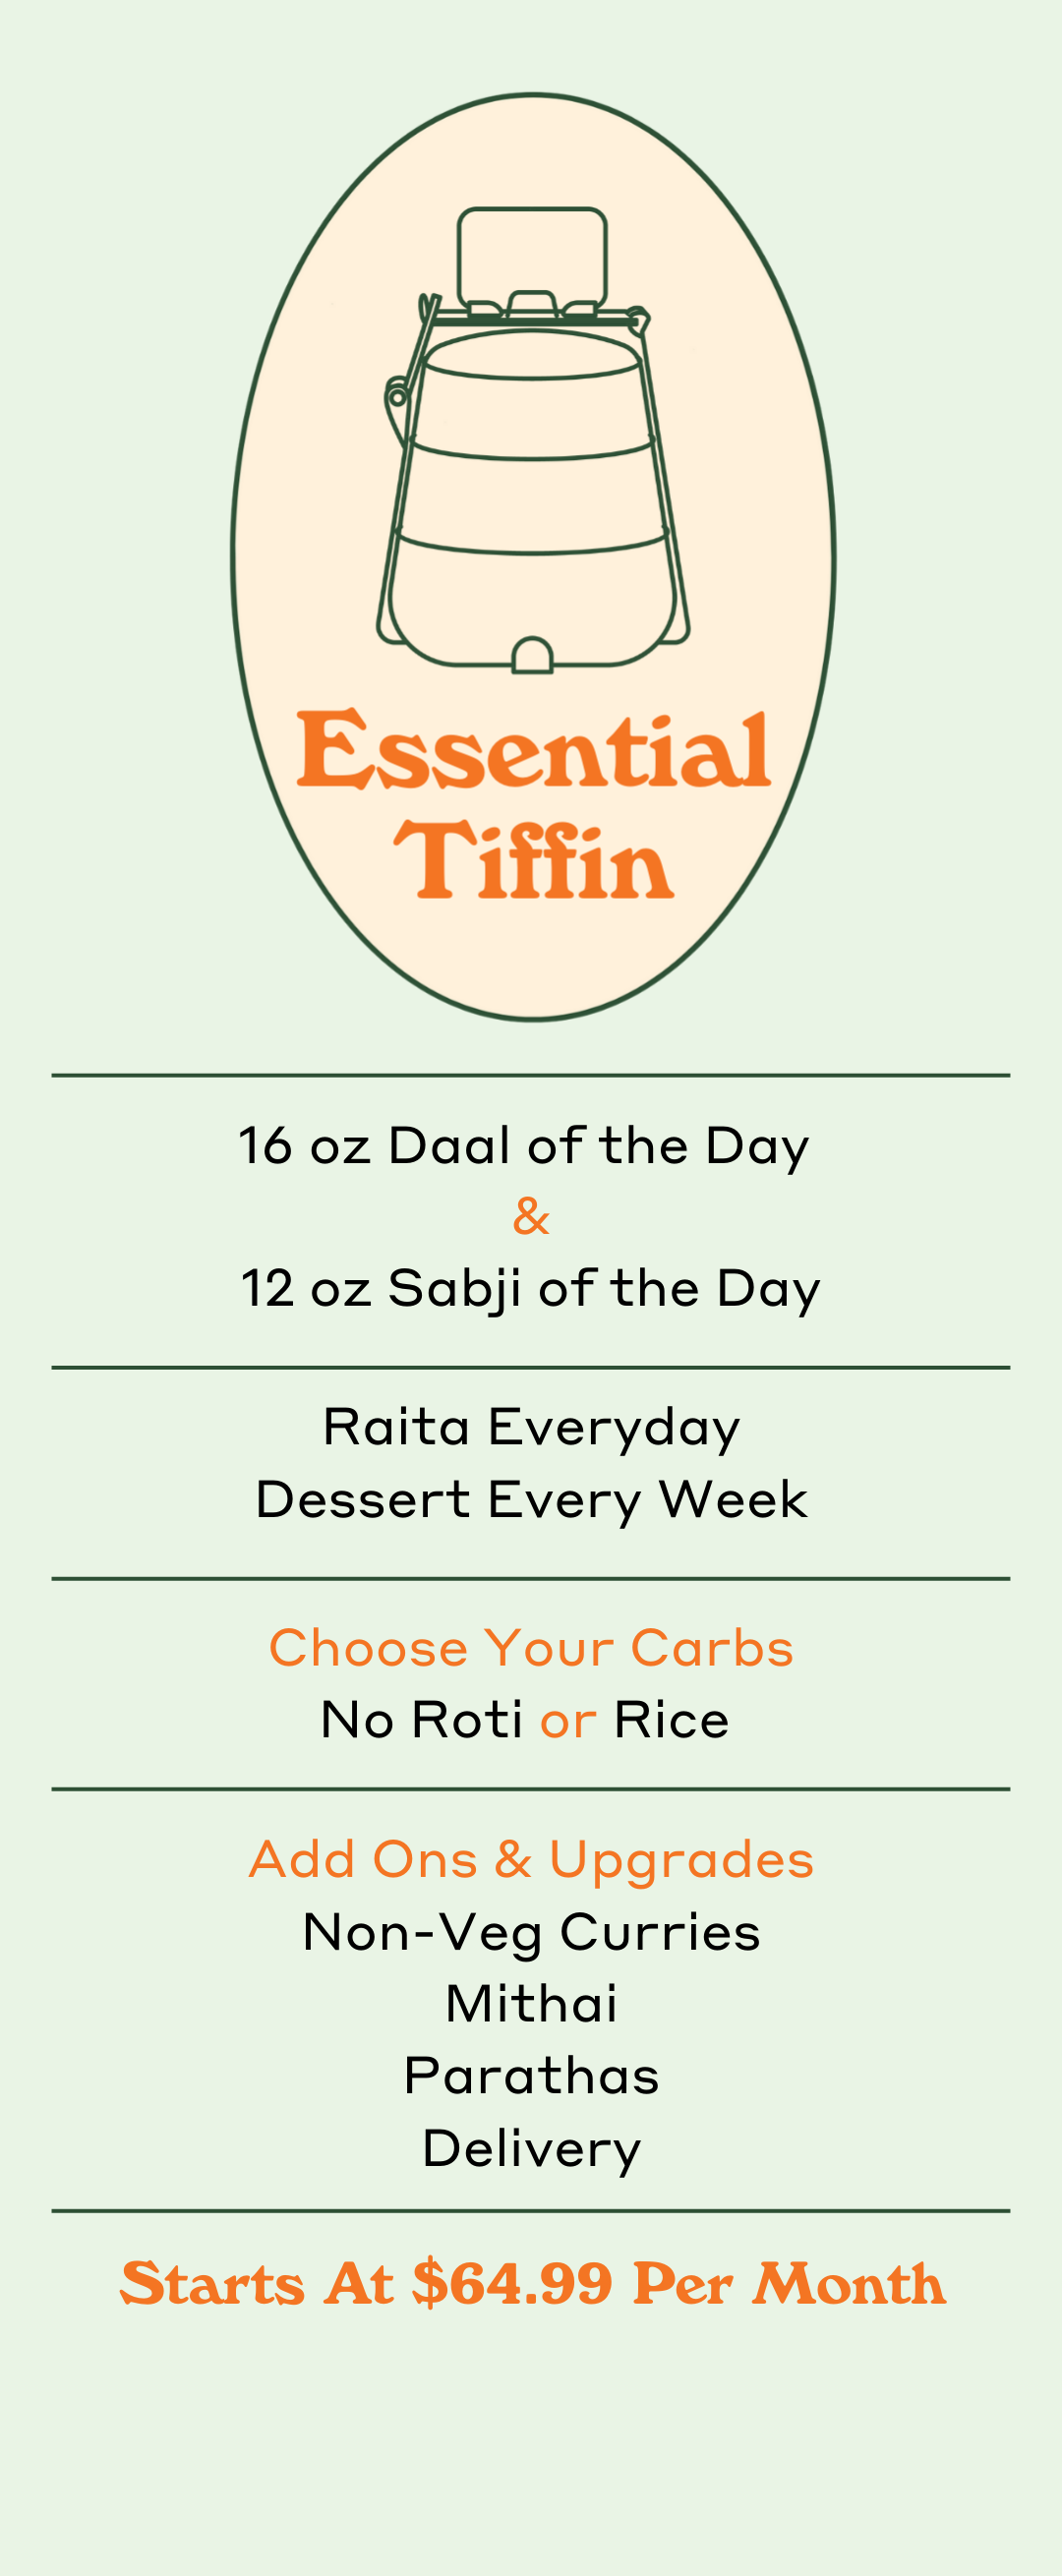Choose the 'No Roti' option
1062x2576 pixels.
tap(422, 1720)
